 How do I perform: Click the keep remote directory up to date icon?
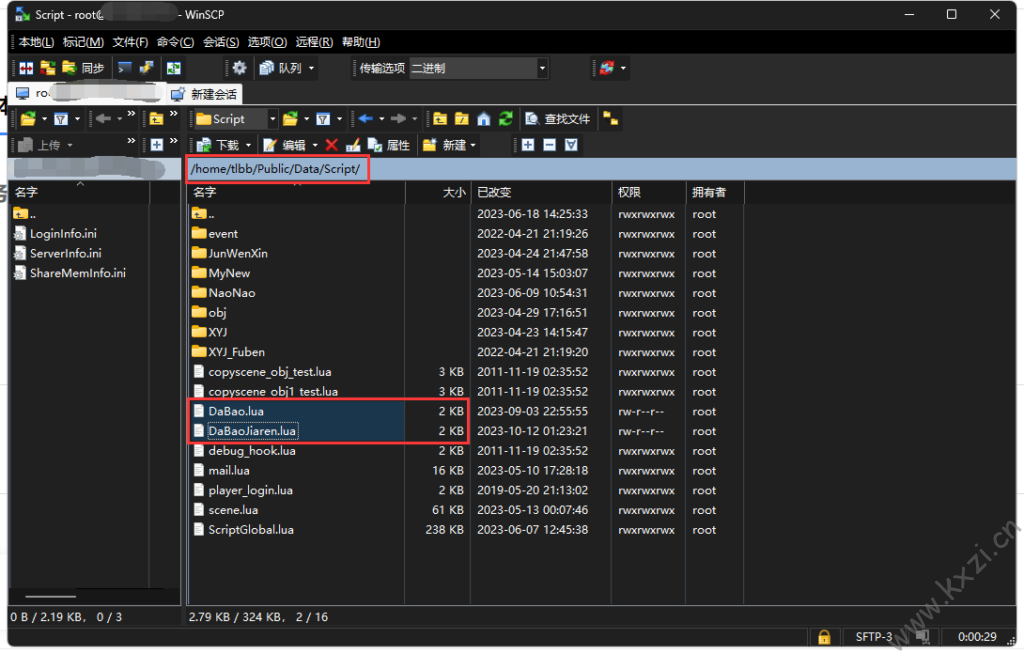174,68
